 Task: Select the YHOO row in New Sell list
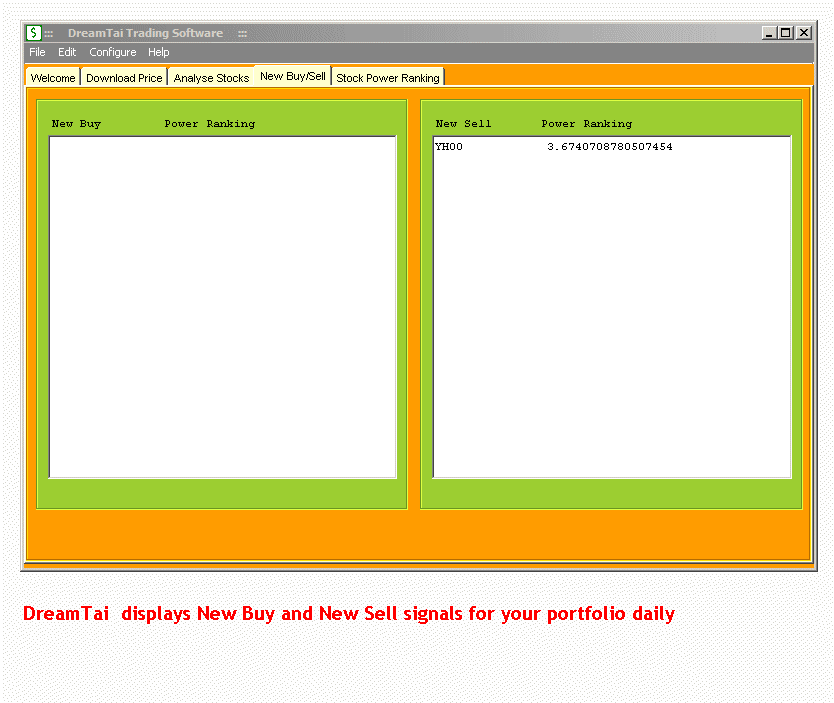612,147
